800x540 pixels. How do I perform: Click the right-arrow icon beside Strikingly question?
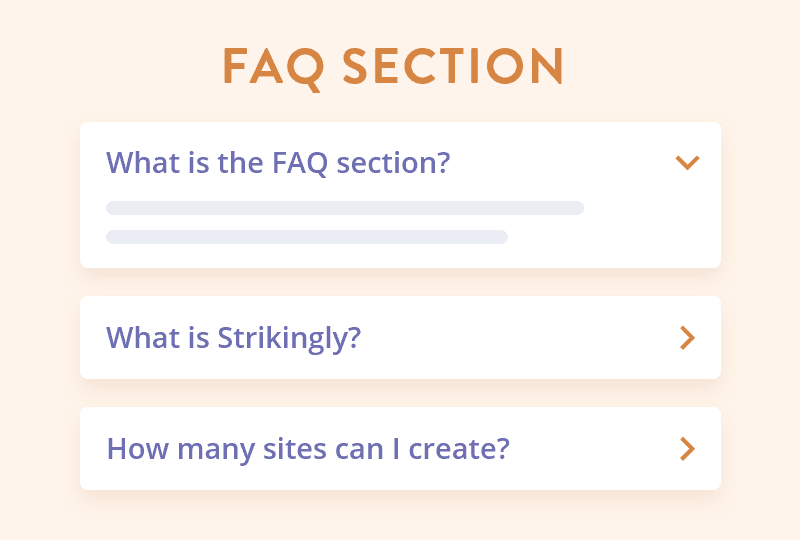(687, 338)
